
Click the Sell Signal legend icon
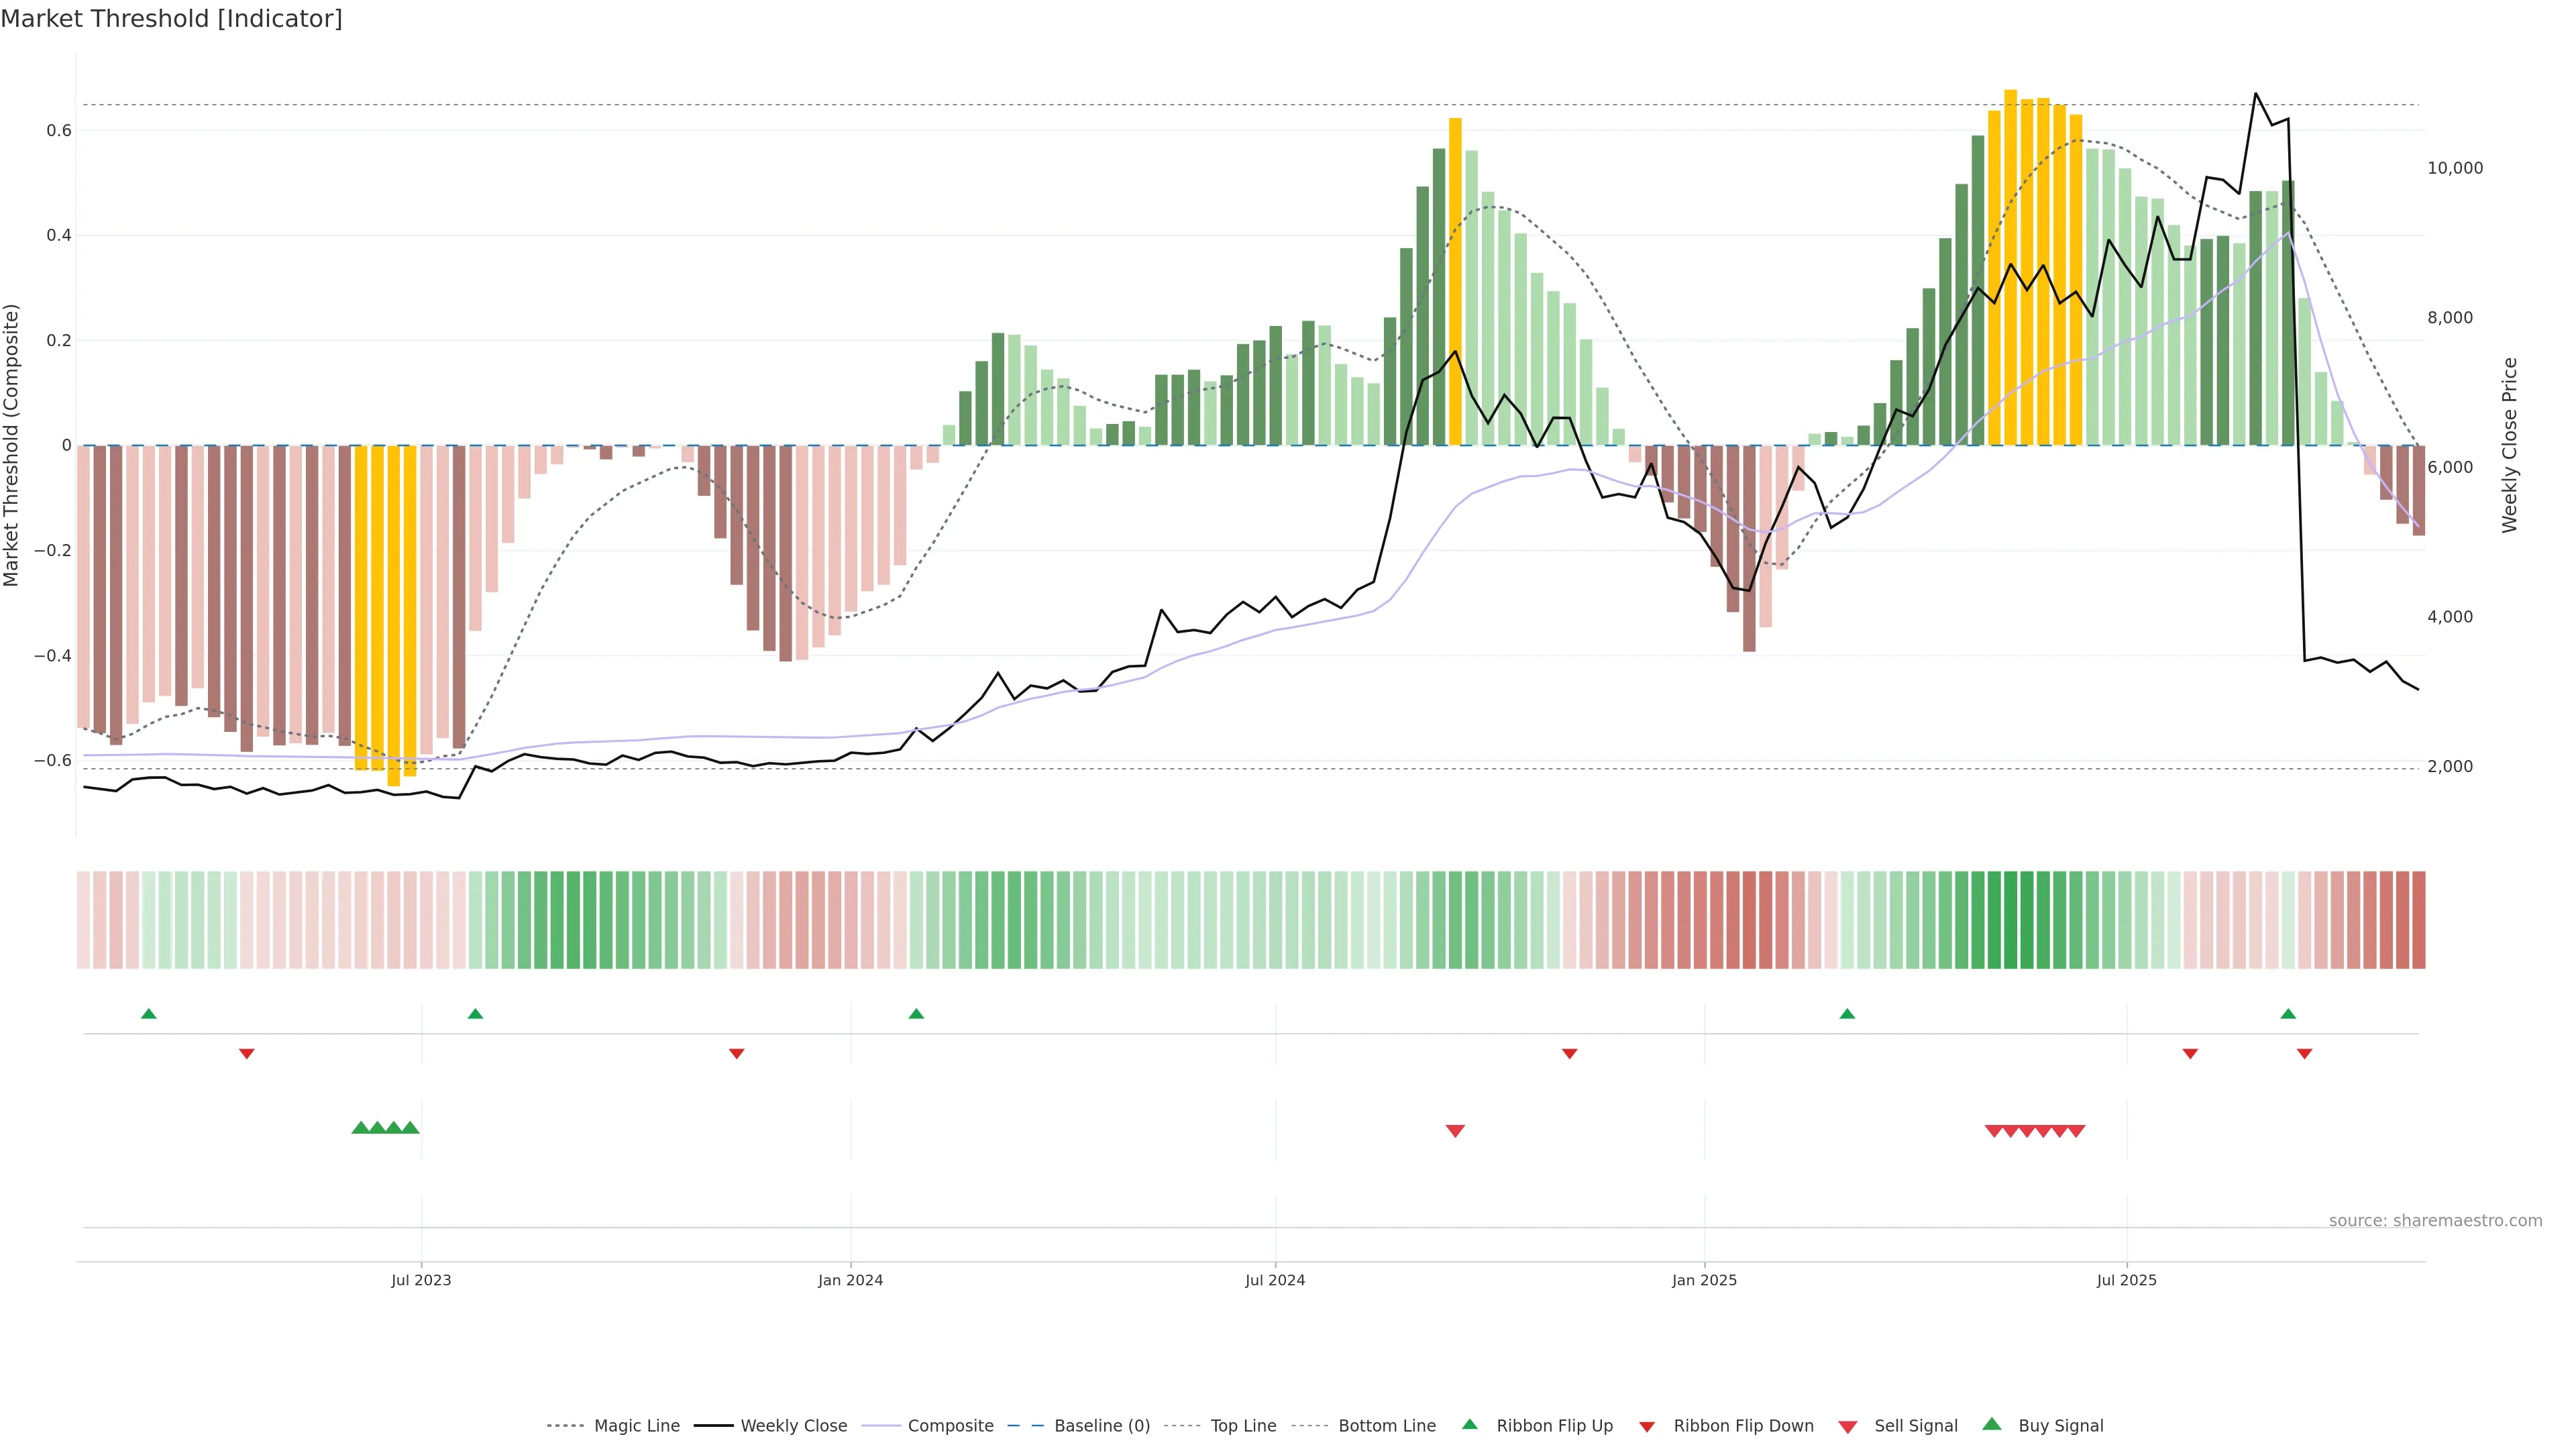click(1848, 1426)
